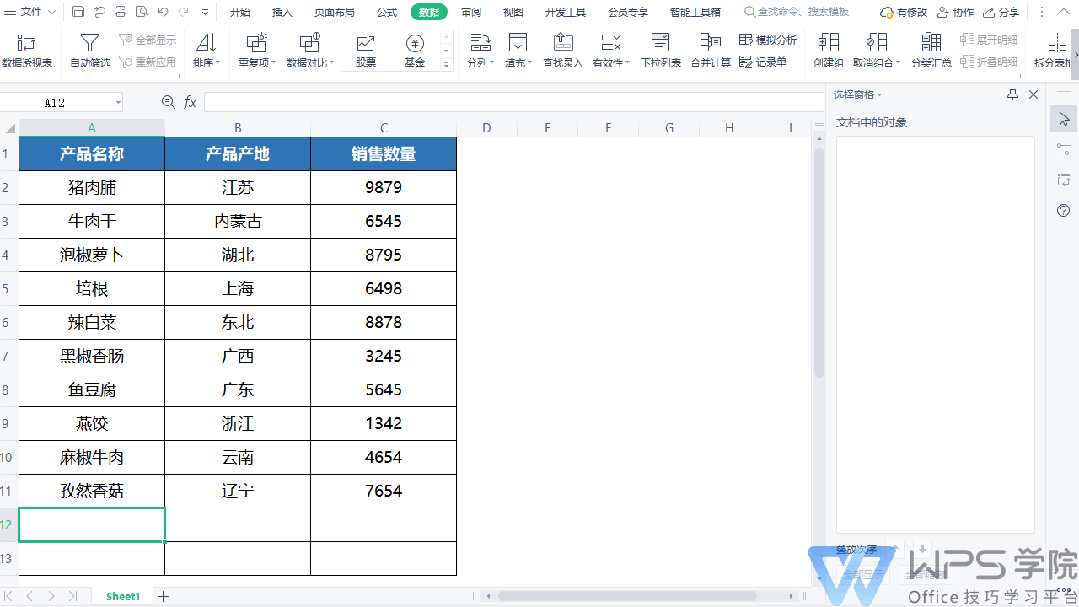Open the 排序 sort dropdown
This screenshot has height=607, width=1079.
pyautogui.click(x=206, y=51)
